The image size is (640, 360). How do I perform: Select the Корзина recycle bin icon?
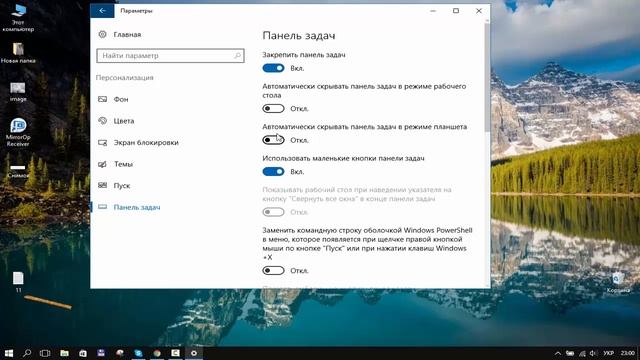pyautogui.click(x=618, y=283)
